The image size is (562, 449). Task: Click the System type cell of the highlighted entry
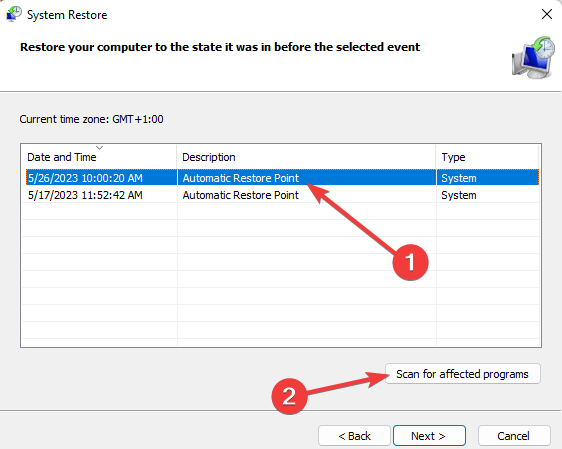pyautogui.click(x=459, y=178)
